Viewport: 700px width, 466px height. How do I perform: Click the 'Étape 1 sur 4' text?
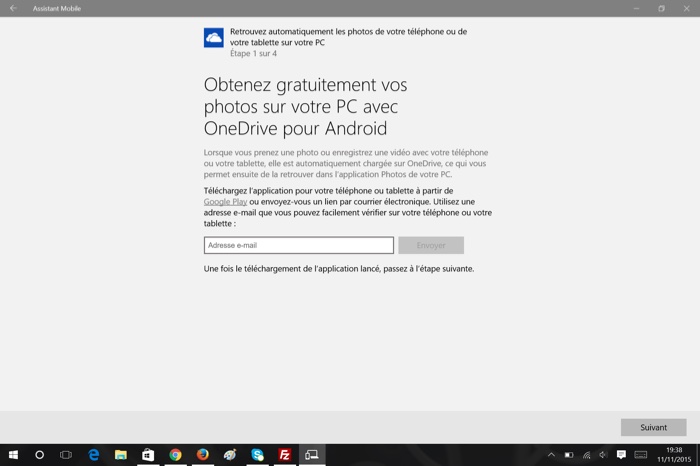254,54
